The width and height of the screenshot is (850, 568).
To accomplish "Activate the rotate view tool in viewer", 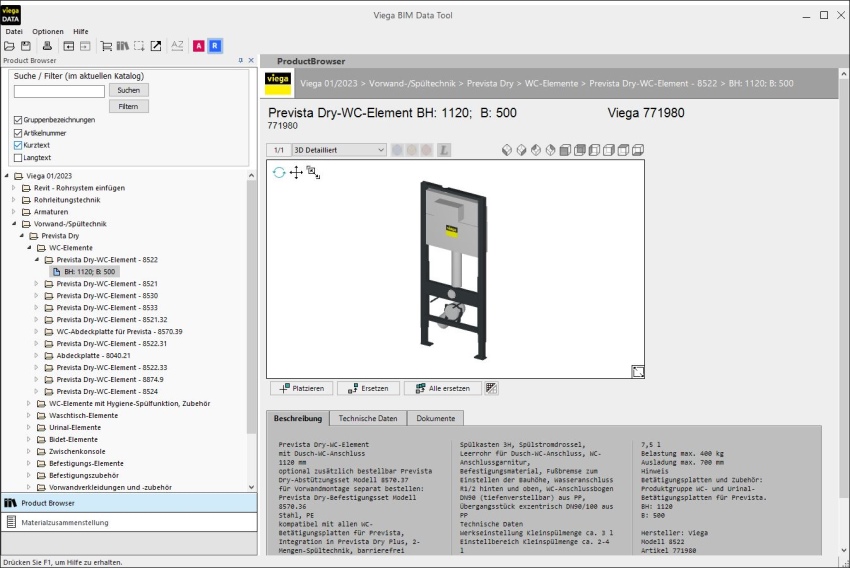I will point(279,172).
